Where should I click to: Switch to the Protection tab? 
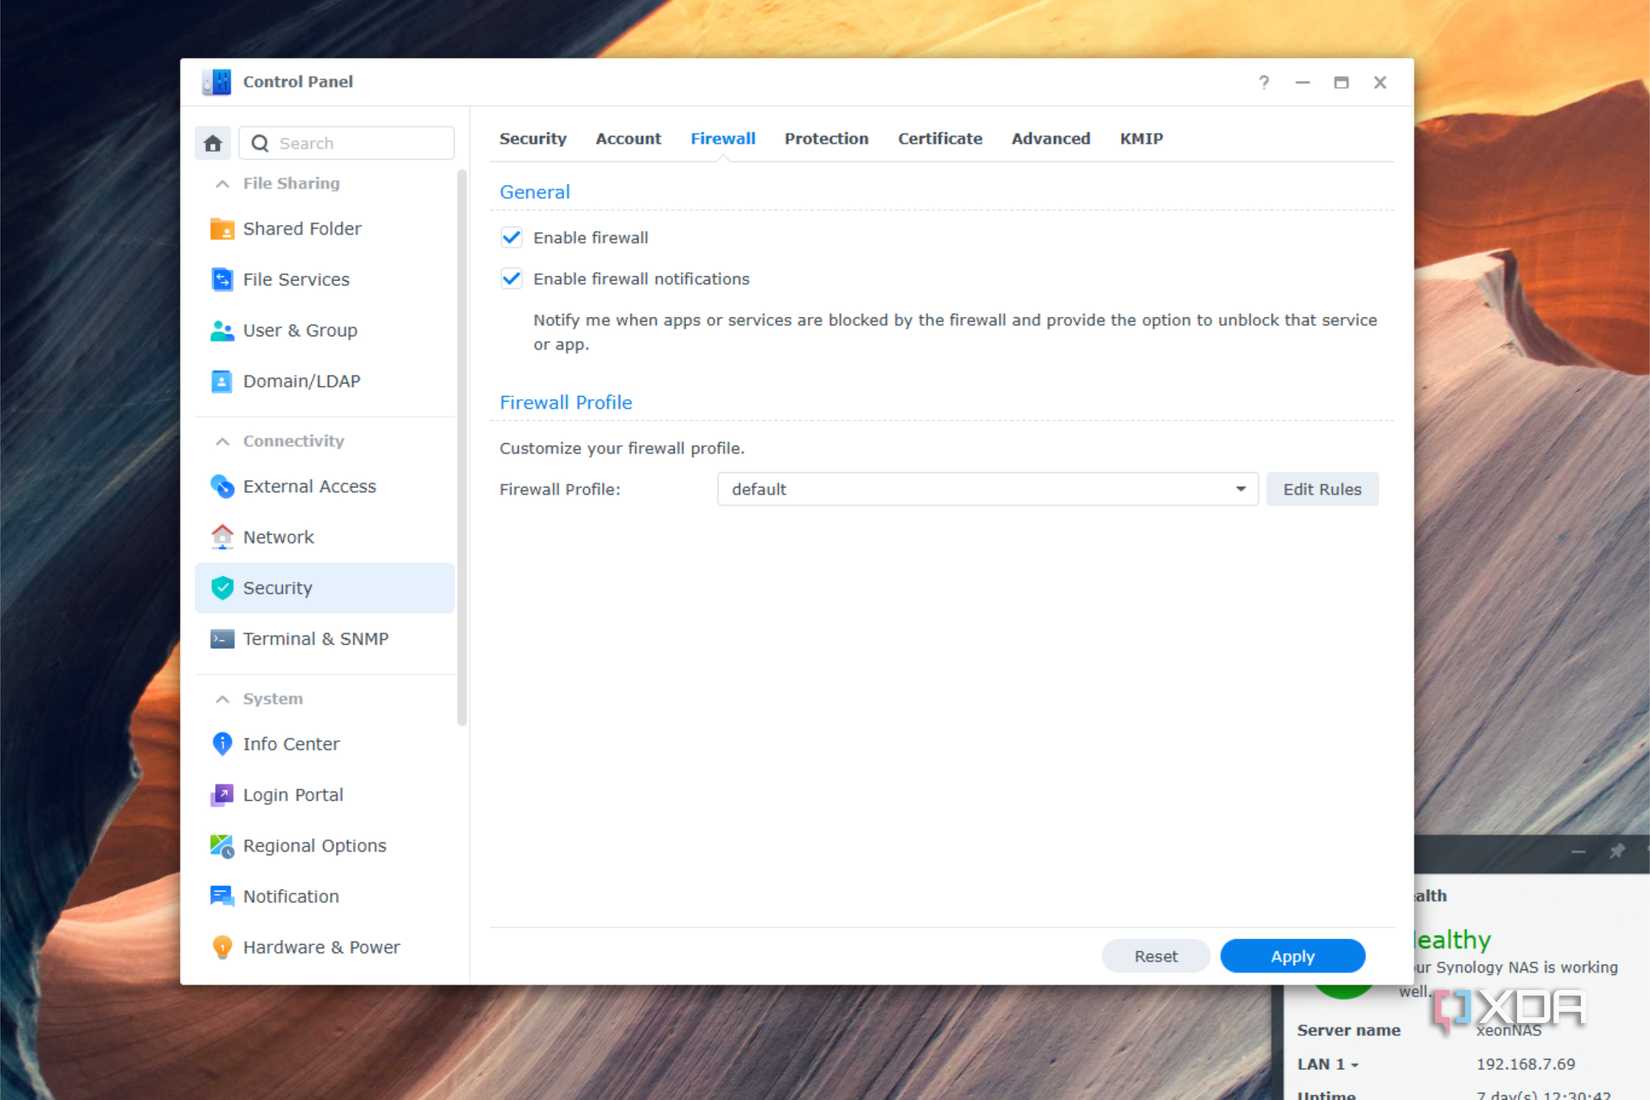[826, 139]
